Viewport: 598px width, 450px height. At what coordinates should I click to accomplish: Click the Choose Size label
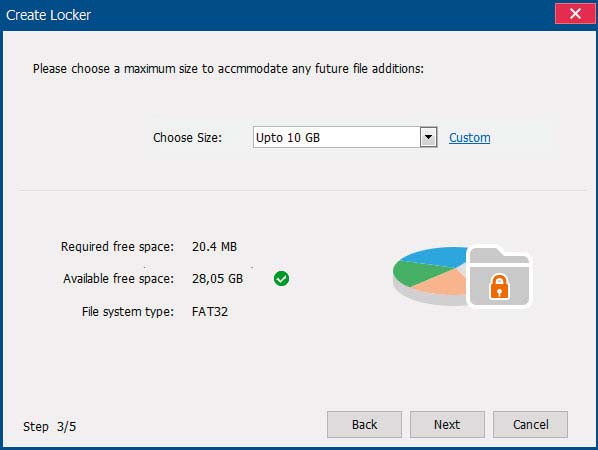point(187,138)
